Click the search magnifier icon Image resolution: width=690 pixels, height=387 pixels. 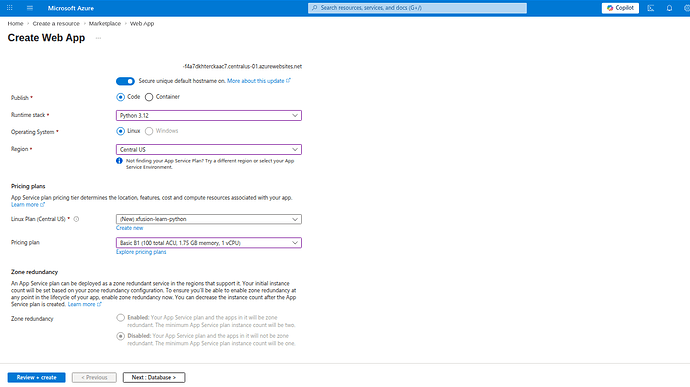coord(314,8)
